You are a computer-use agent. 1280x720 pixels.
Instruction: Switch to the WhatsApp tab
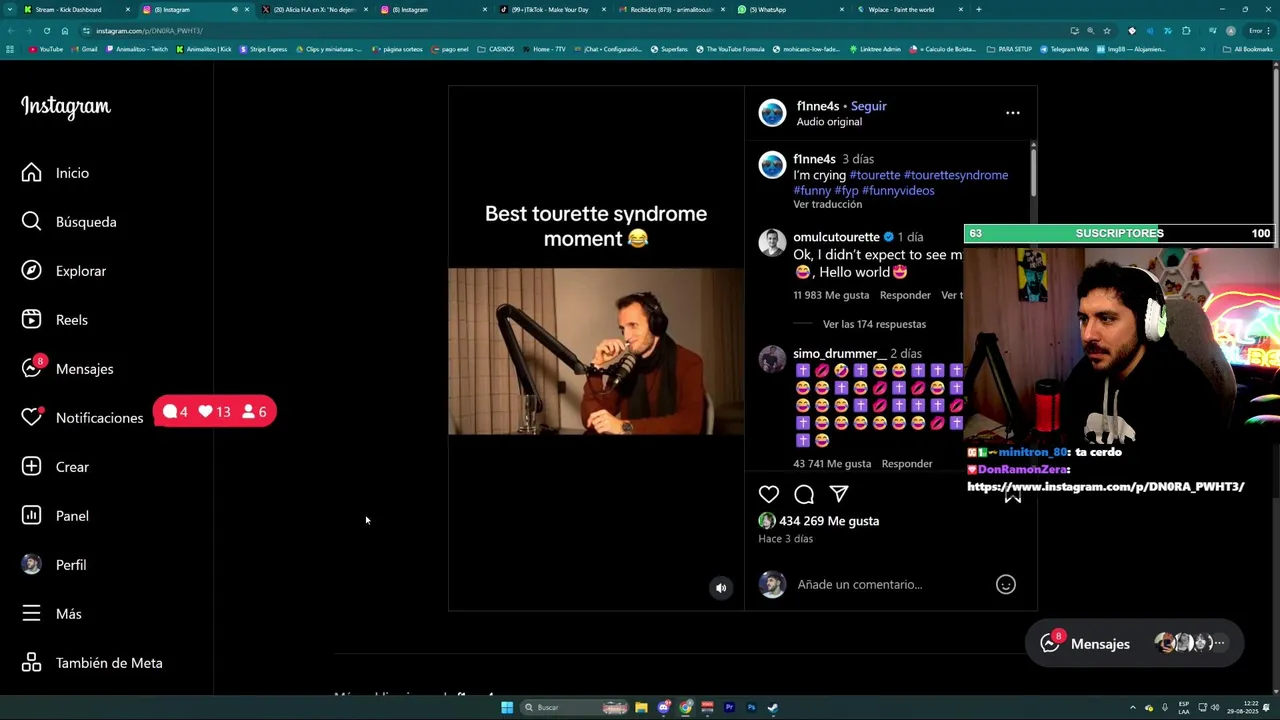coord(791,10)
